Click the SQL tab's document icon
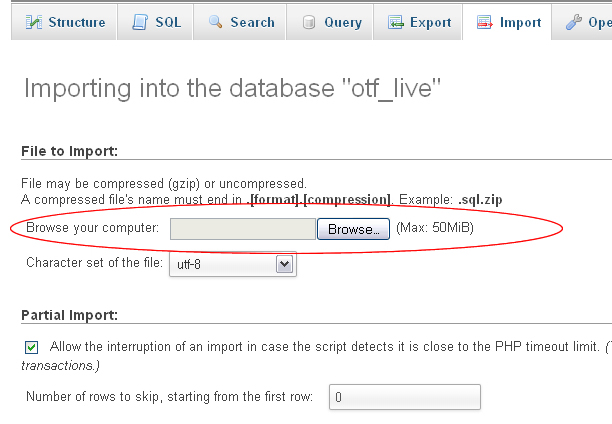 140,22
